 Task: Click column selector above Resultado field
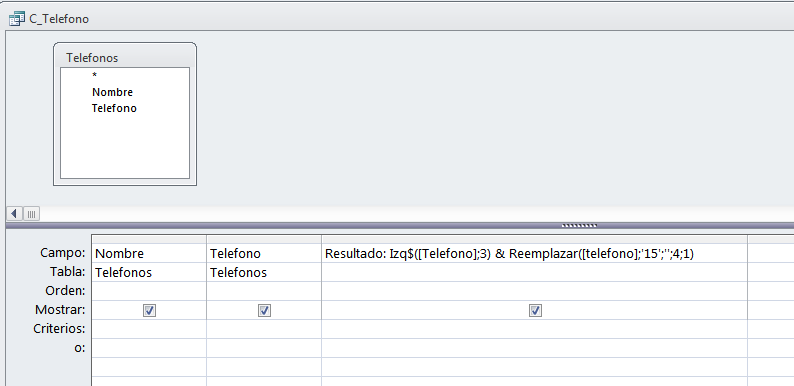(x=534, y=239)
